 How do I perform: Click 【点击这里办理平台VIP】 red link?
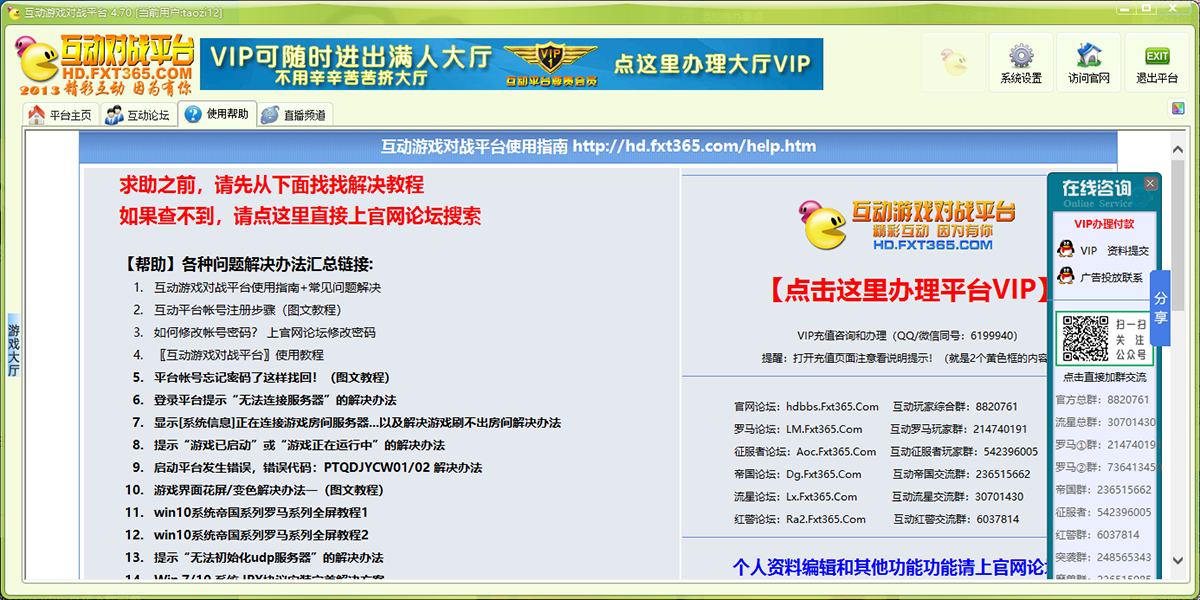point(908,291)
